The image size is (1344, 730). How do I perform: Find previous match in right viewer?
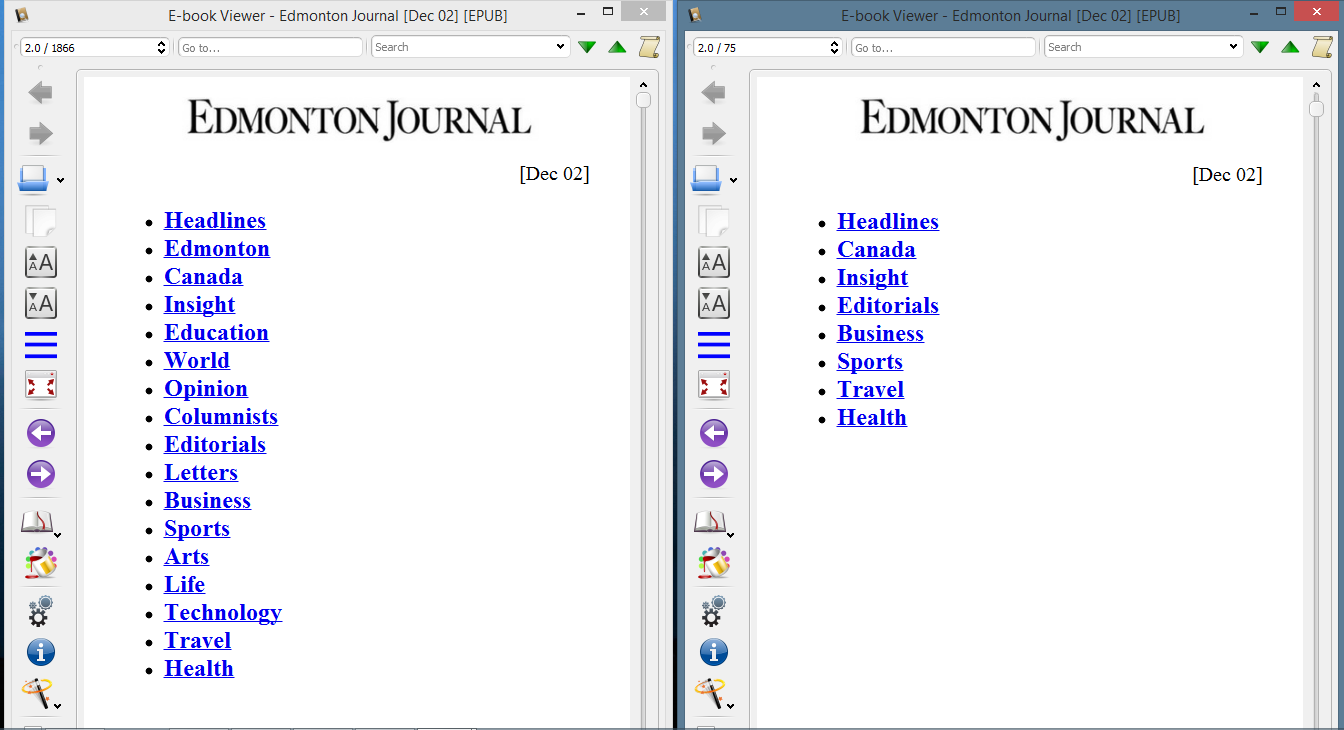[1290, 47]
